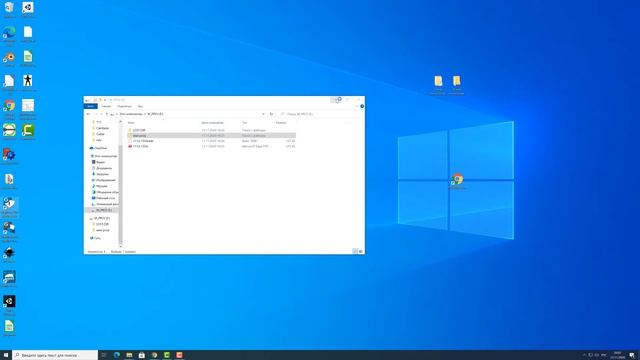Image resolution: width=640 pixels, height=360 pixels.
Task: Open Сеть in the navigation pane
Action: tap(96, 238)
